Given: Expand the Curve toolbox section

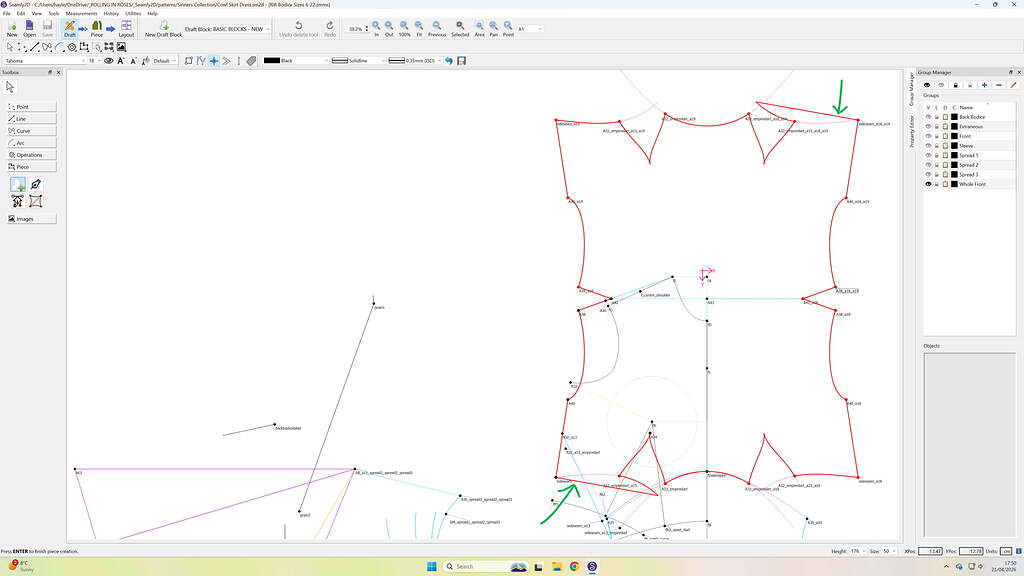Looking at the screenshot, I should point(30,131).
